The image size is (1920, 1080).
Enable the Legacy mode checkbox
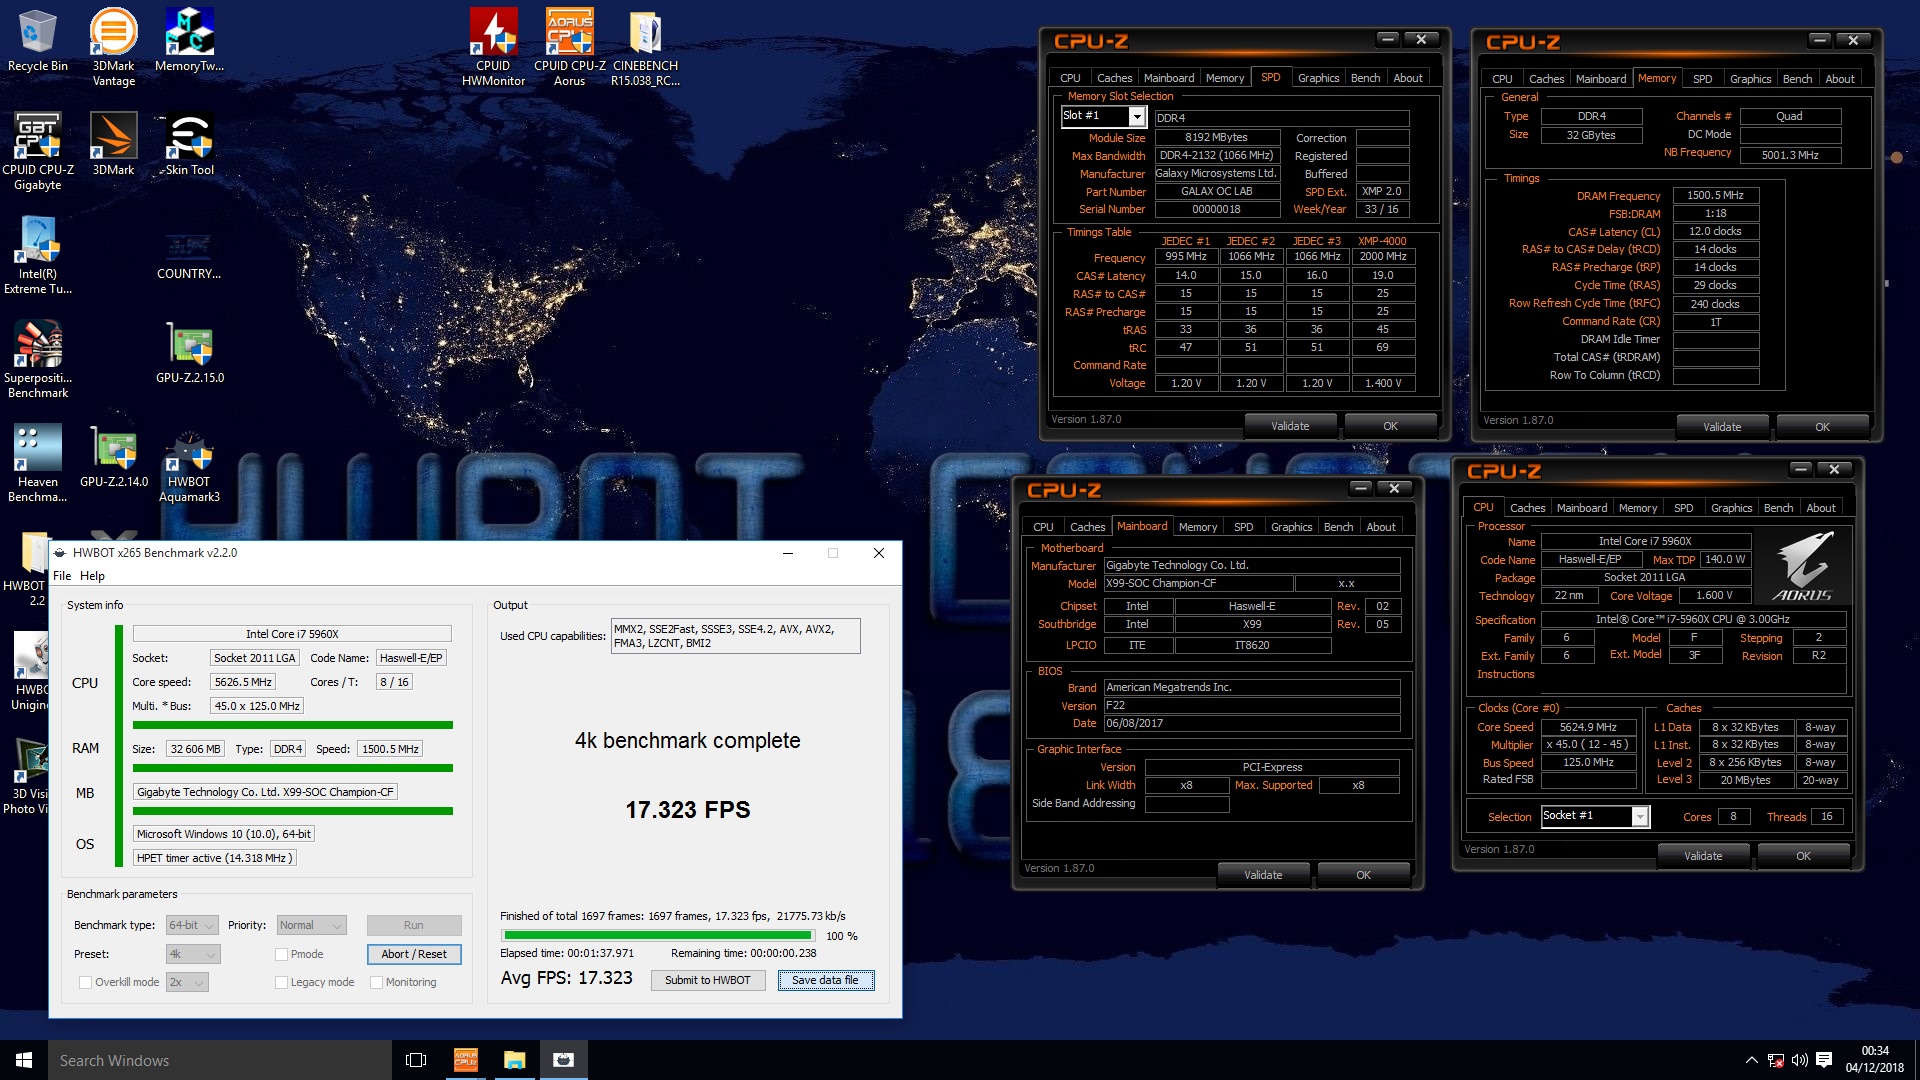[x=282, y=982]
